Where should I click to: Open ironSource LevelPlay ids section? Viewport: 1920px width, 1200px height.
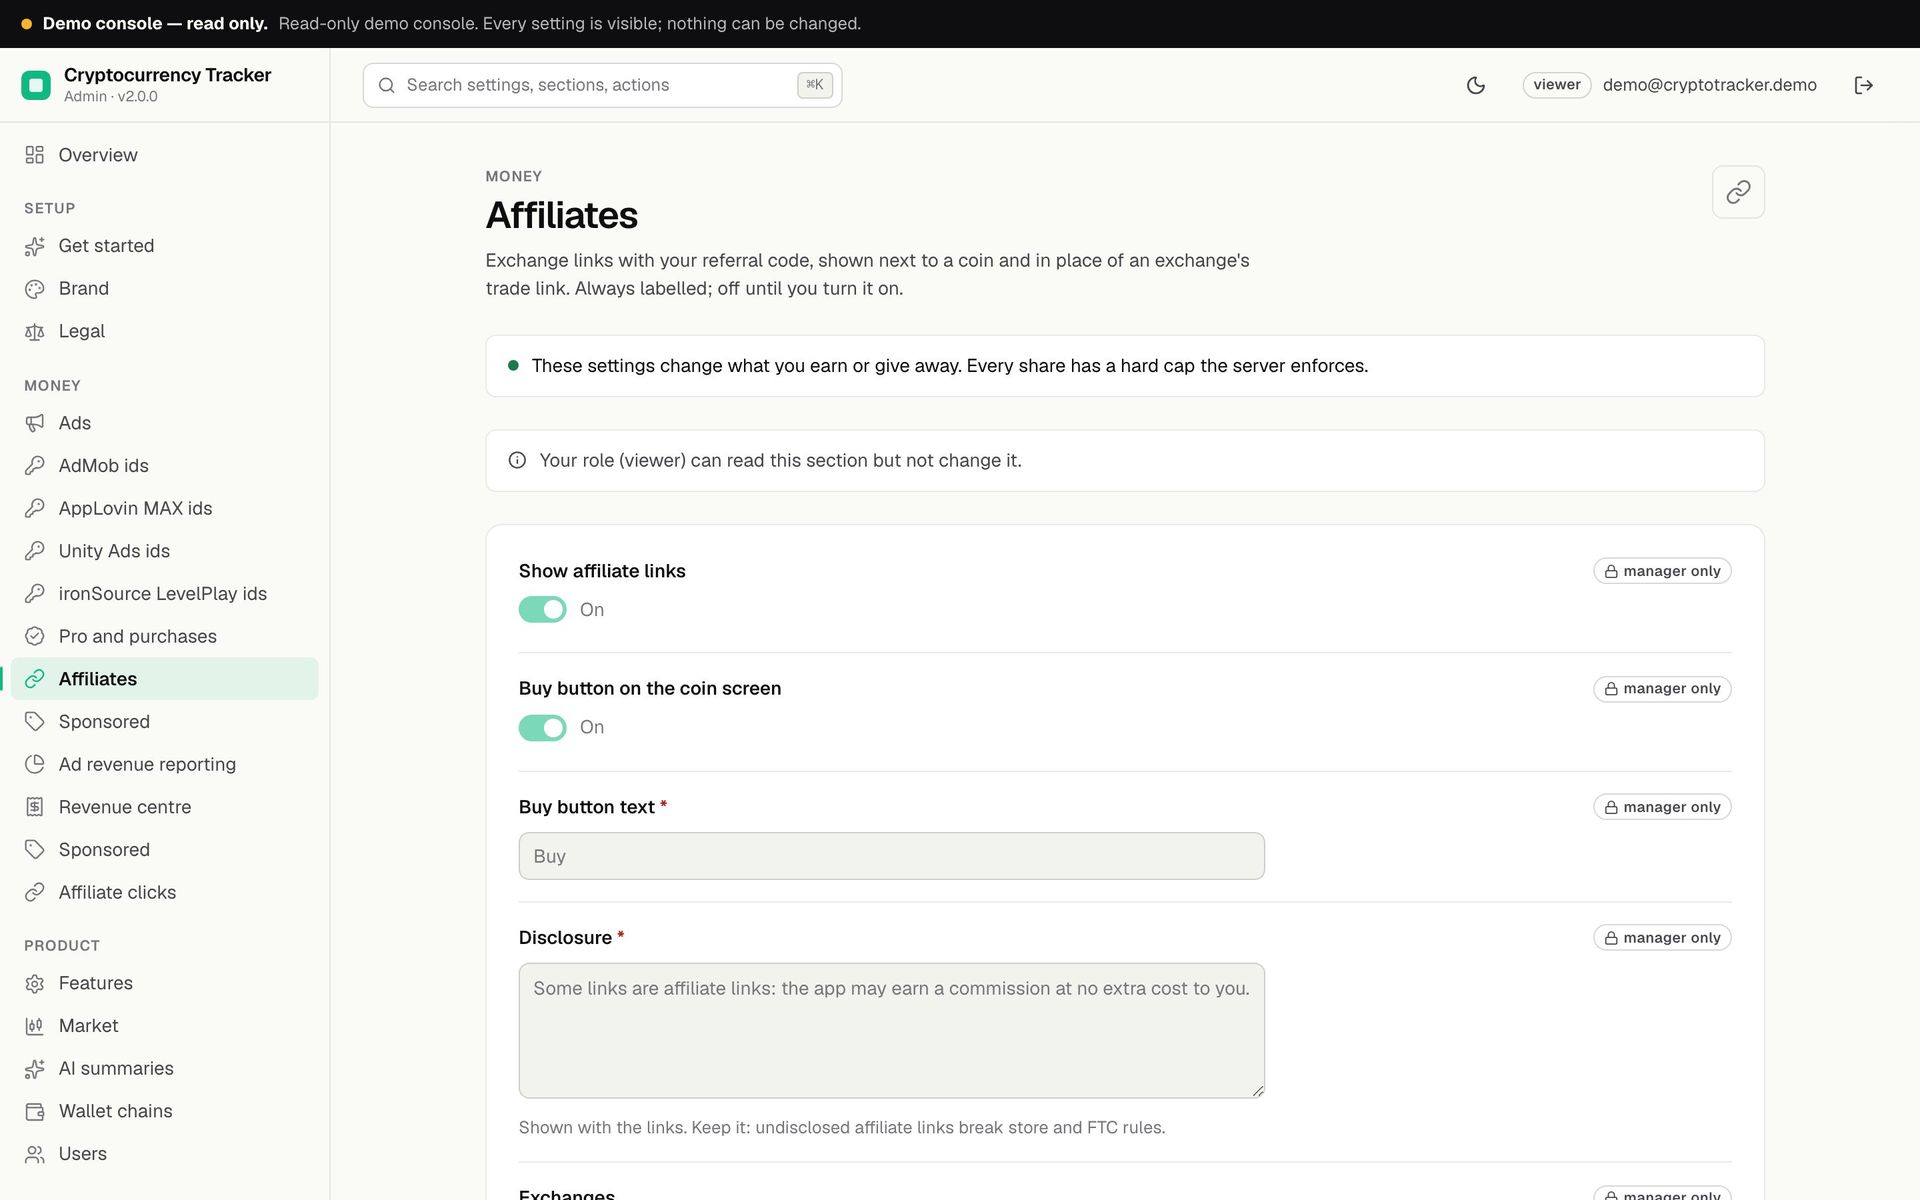pyautogui.click(x=165, y=594)
